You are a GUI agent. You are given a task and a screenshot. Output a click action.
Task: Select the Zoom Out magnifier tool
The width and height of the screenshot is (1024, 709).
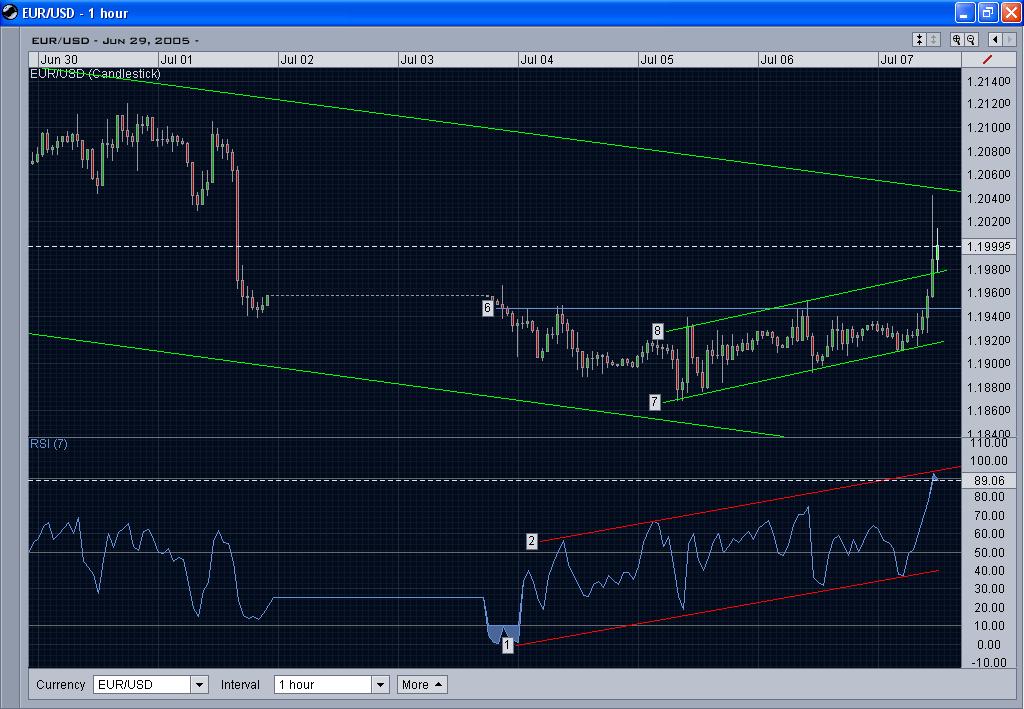click(970, 40)
